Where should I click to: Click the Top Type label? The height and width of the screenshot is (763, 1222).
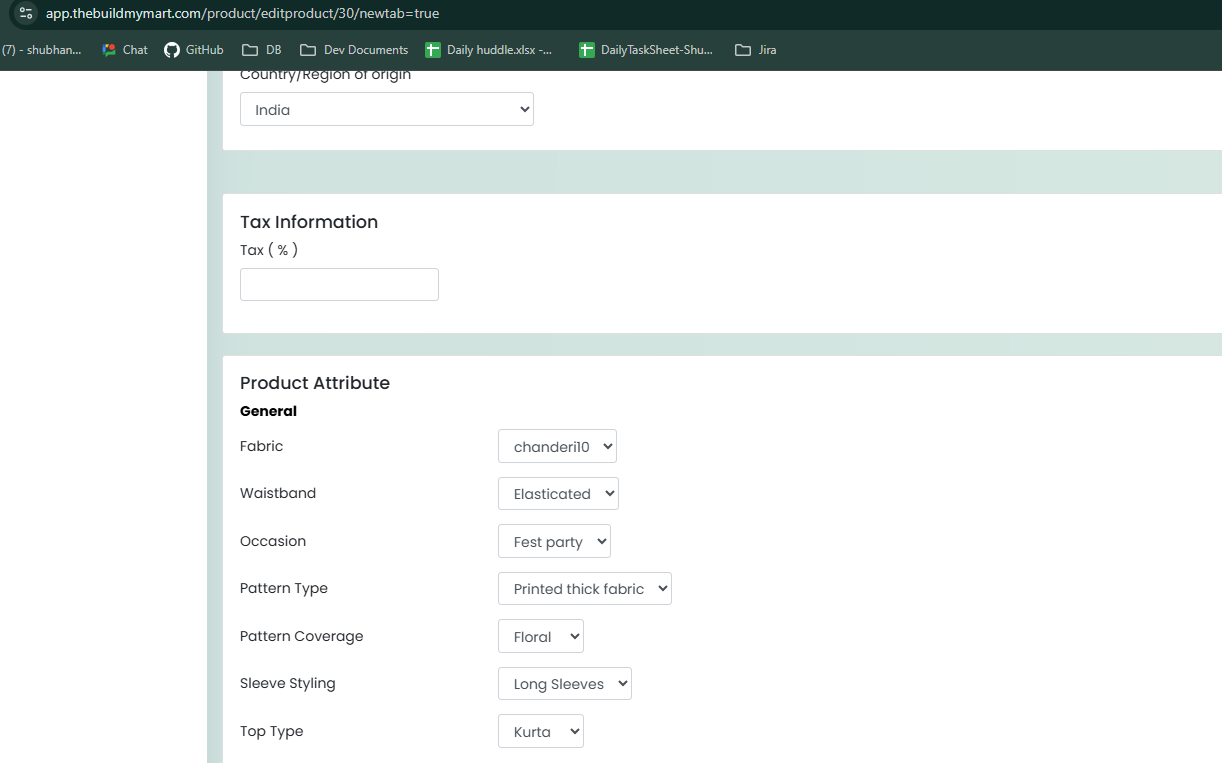pyautogui.click(x=272, y=731)
